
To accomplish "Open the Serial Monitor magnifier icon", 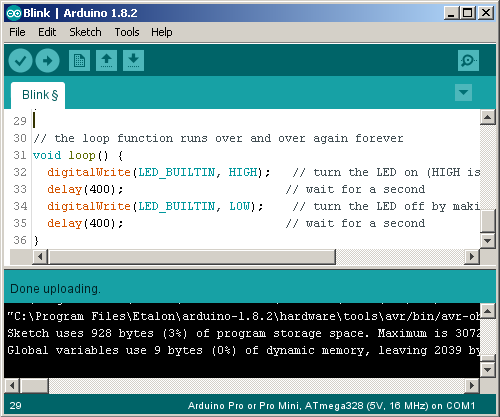I will [468, 61].
